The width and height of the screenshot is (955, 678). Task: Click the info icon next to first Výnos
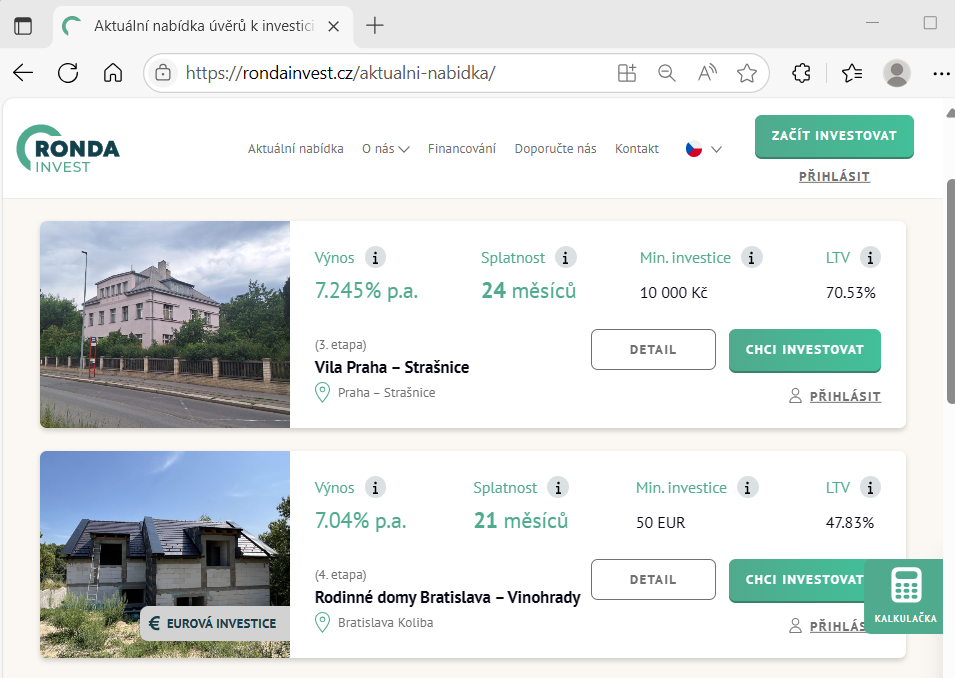pyautogui.click(x=375, y=258)
